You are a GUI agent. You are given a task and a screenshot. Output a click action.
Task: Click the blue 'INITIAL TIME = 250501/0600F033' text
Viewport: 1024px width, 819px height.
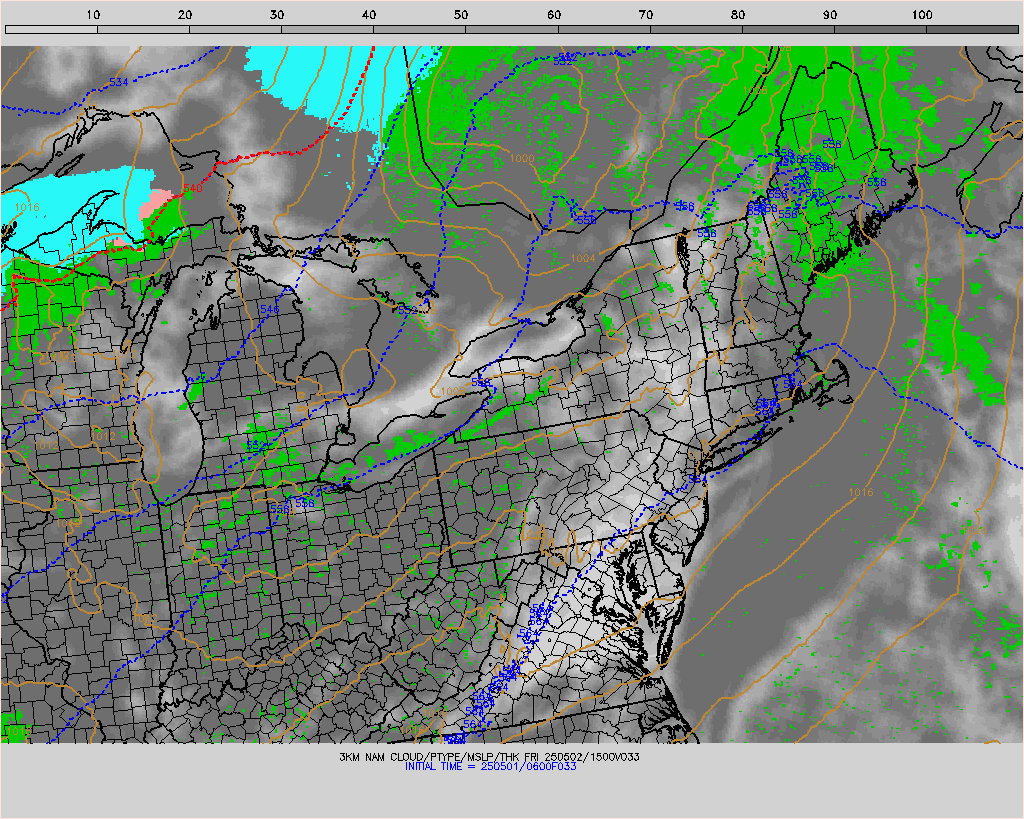tap(490, 766)
